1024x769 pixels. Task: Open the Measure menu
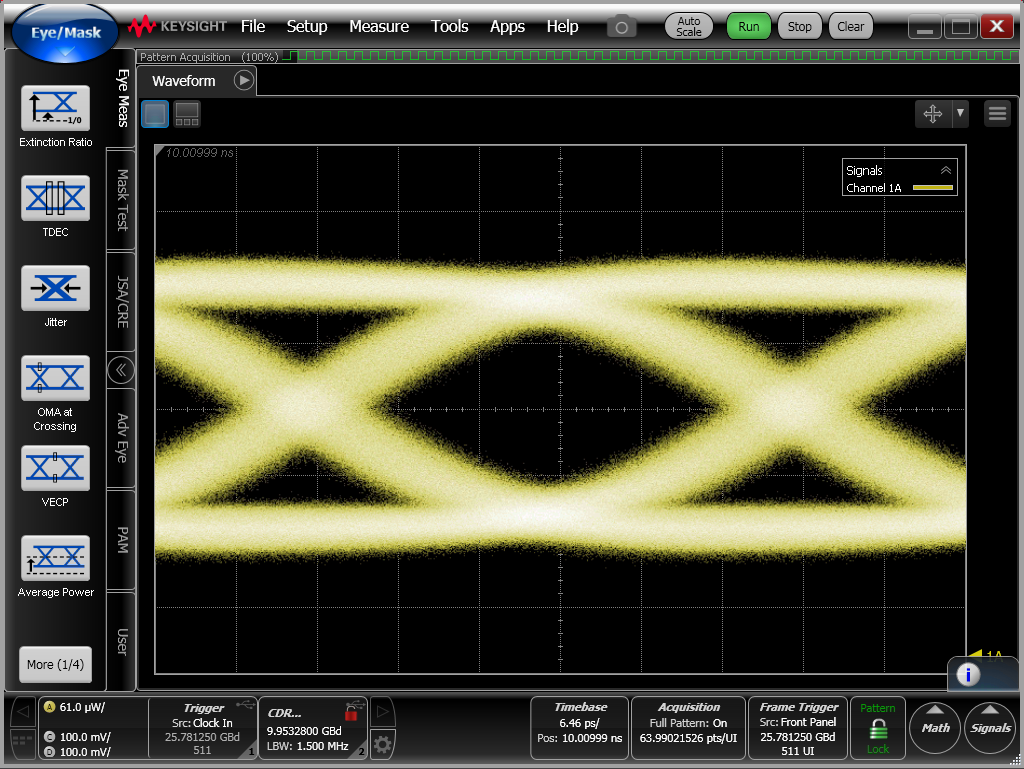[x=379, y=26]
